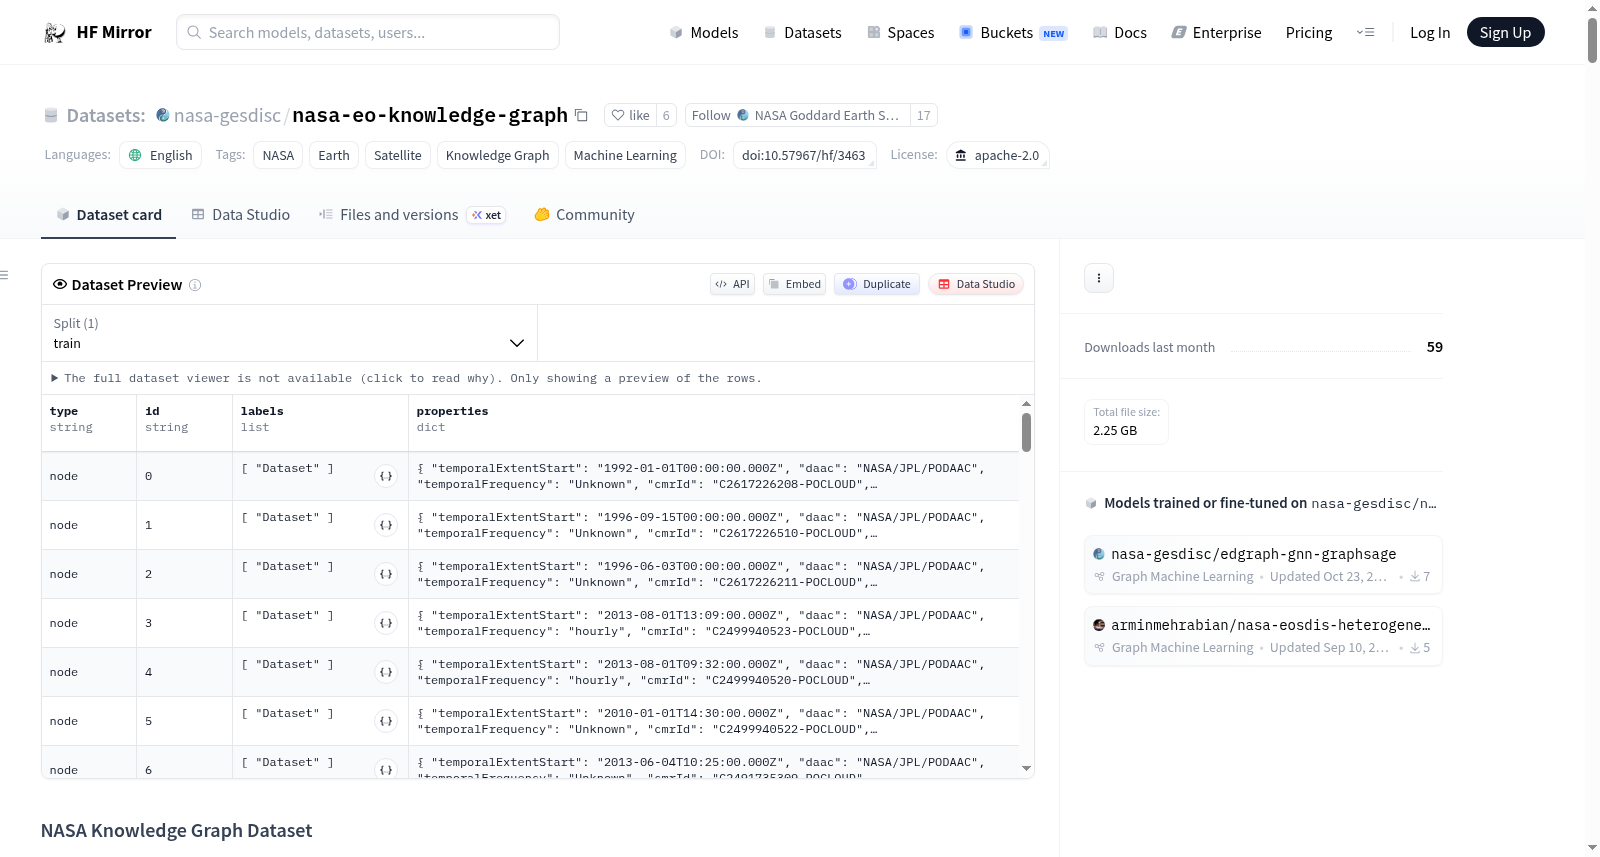Click the "NASA Knowledge Graph Dataset" heading
This screenshot has height=857, width=1600.
[176, 831]
